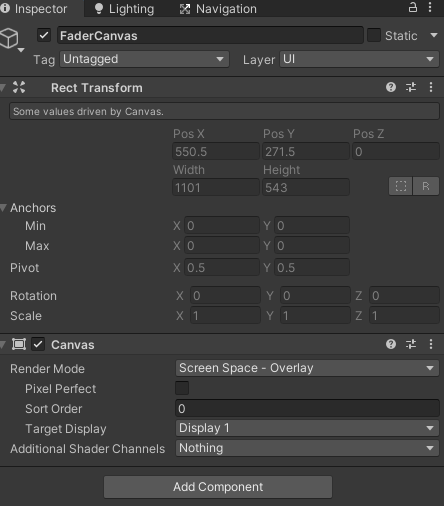This screenshot has height=506, width=444.
Task: Toggle blueprint mode button in Rect Transform
Action: (x=401, y=186)
